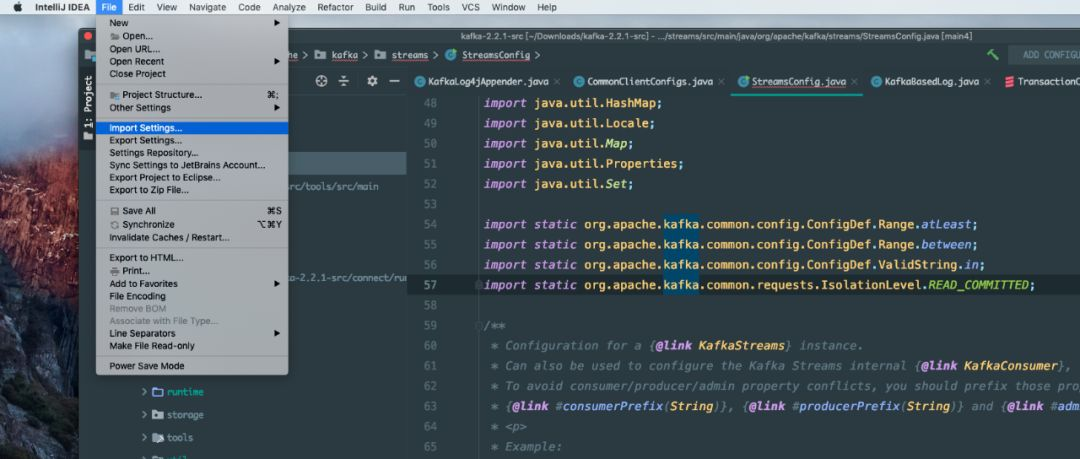Select Synchronize in File menu
The image size is (1080, 459).
coord(192,225)
